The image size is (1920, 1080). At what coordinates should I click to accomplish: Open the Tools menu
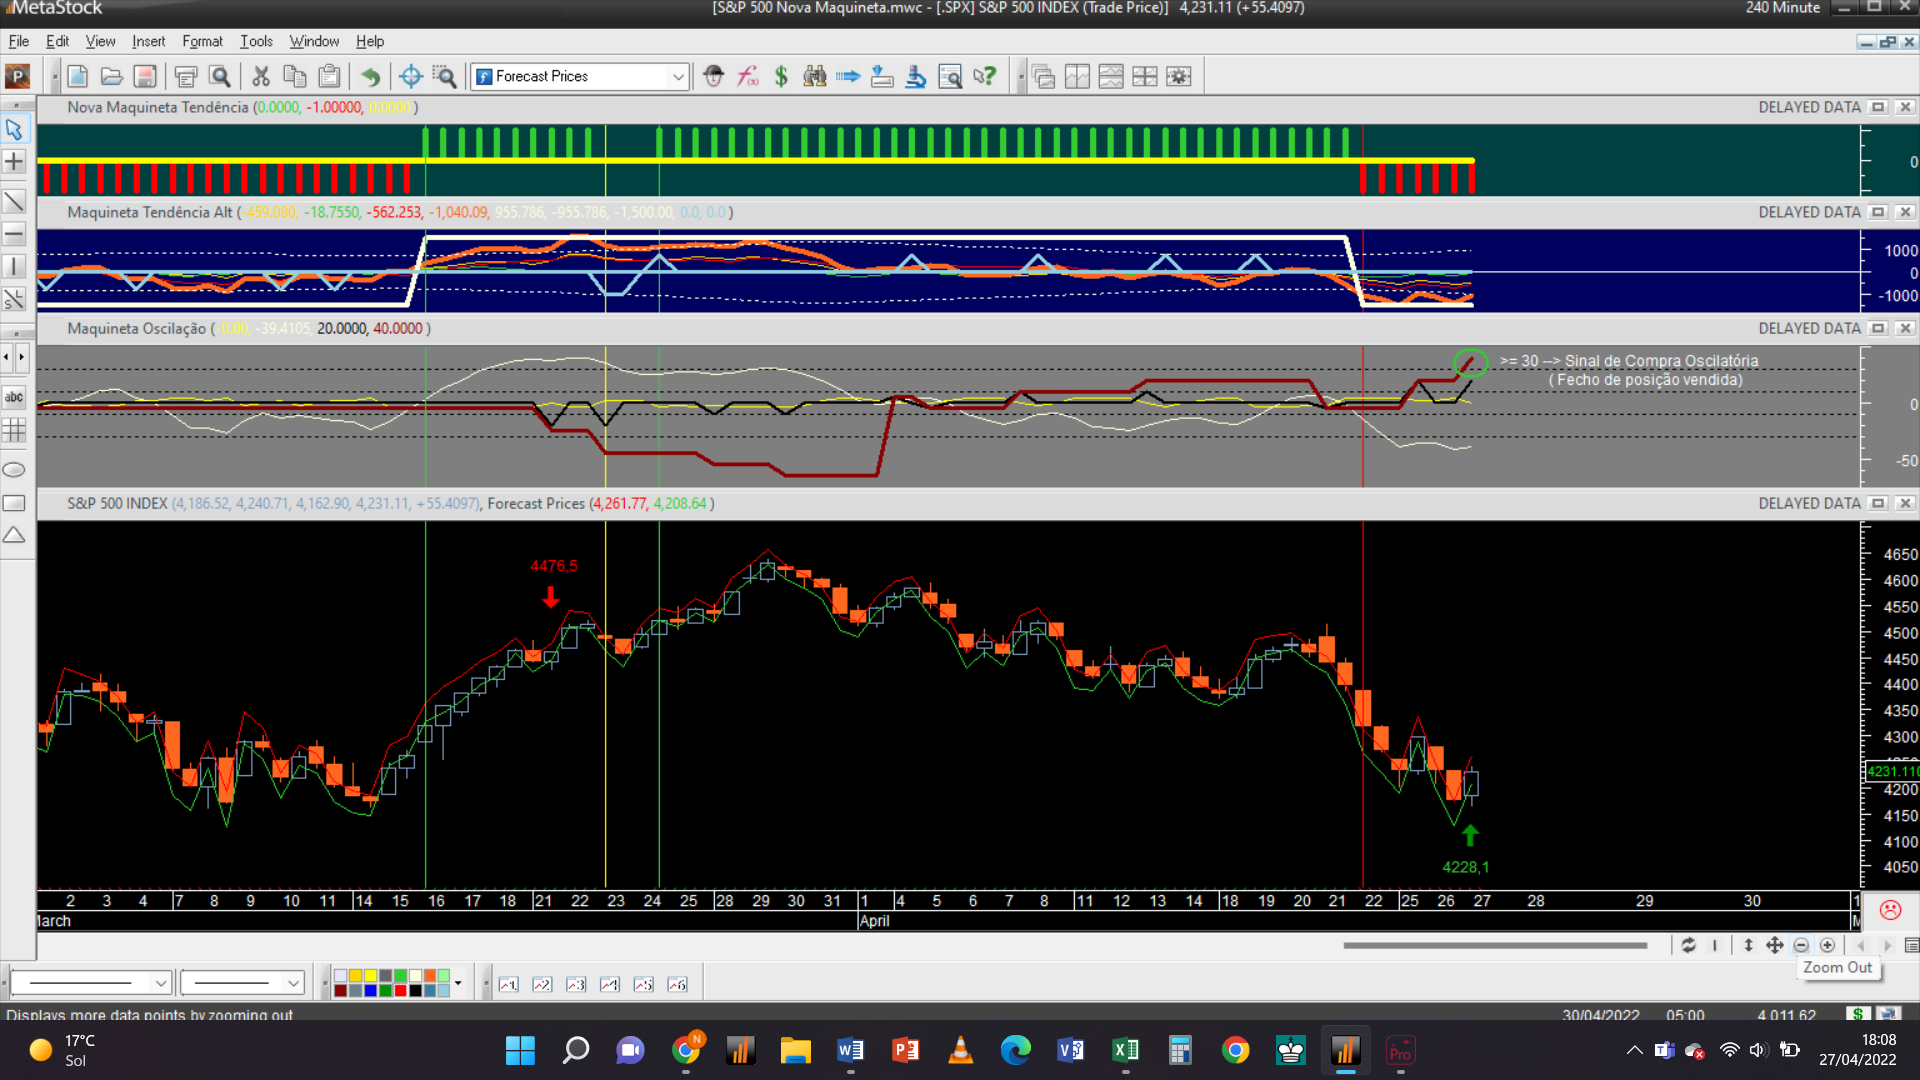256,41
